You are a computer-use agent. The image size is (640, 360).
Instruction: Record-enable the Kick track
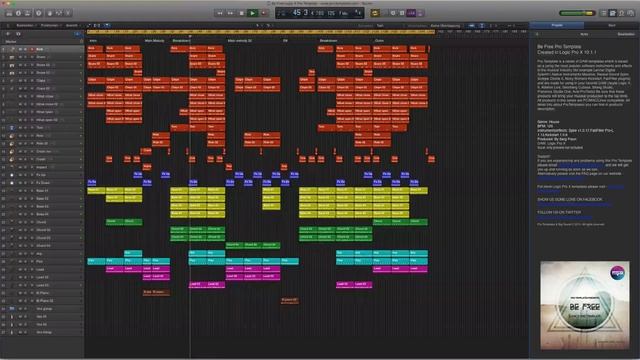click(32, 49)
